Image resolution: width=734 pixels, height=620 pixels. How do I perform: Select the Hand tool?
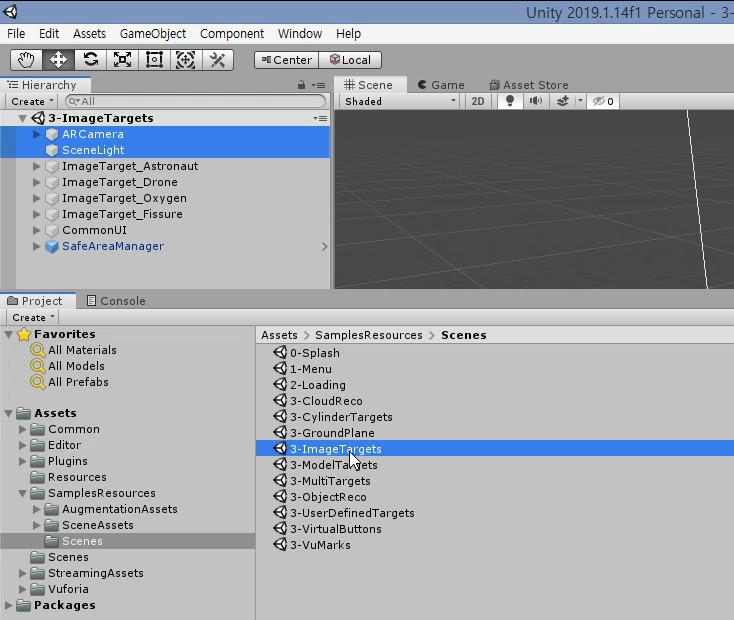coord(26,60)
